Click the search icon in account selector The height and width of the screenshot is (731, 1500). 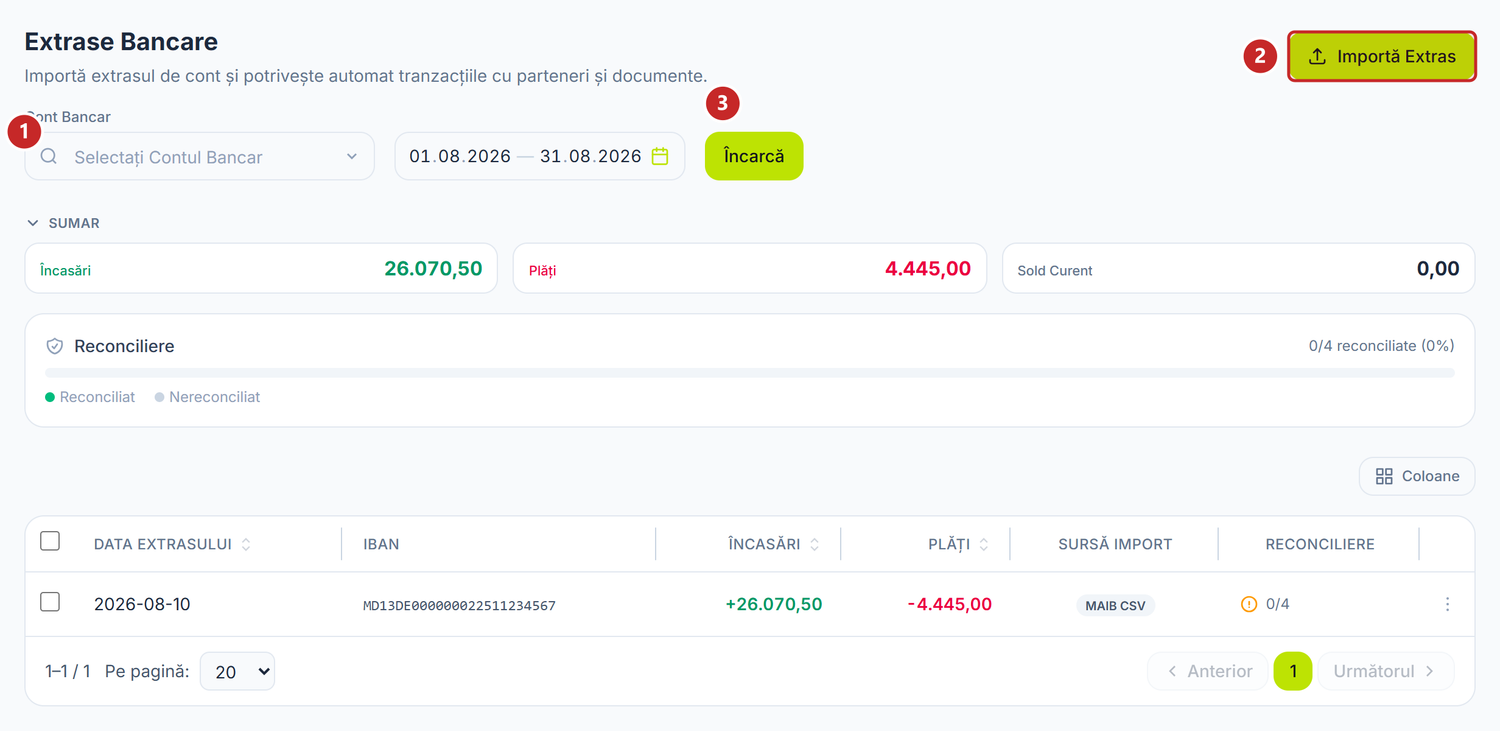(x=49, y=157)
